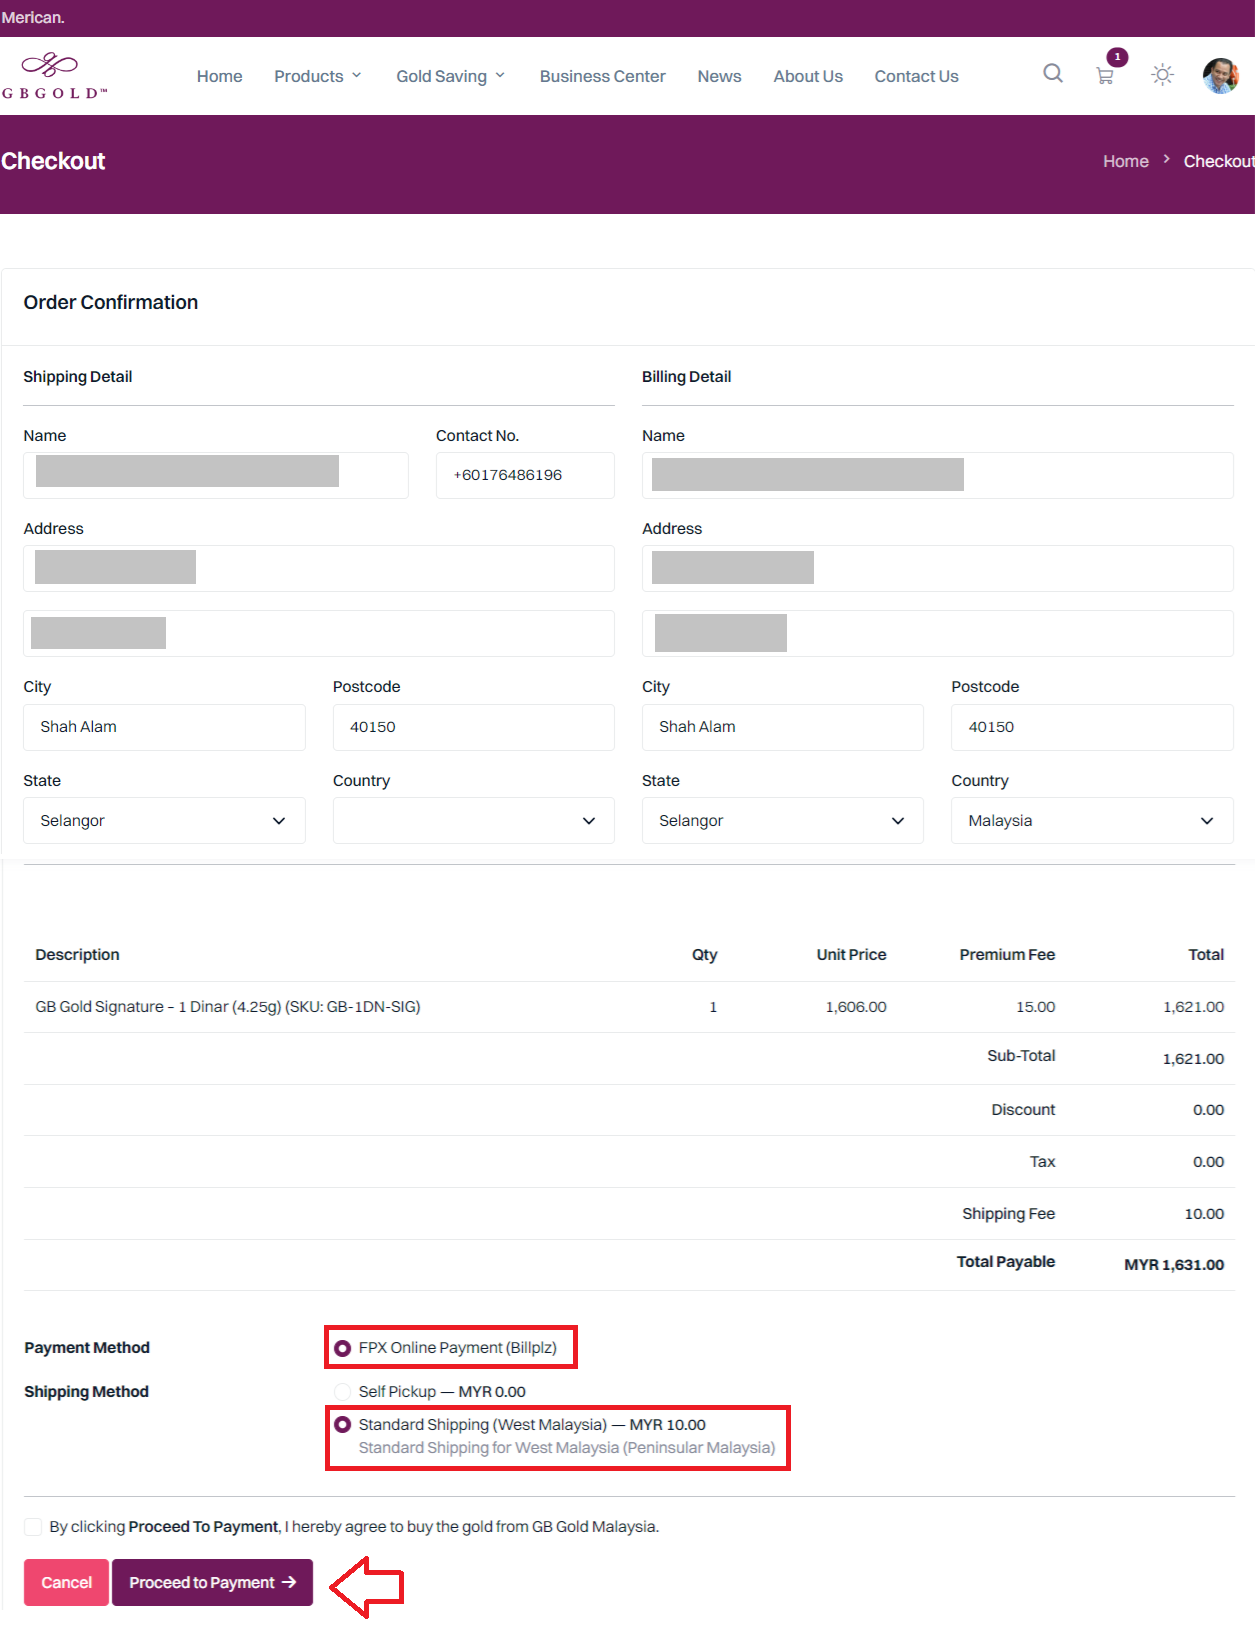The image size is (1255, 1631).
Task: Click the Home breadcrumb link
Action: pos(1125,161)
